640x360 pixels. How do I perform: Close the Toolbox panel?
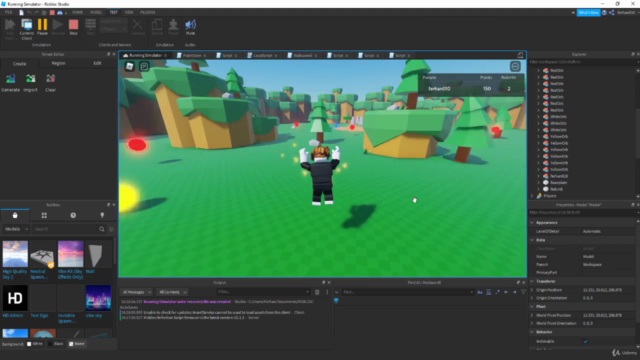pyautogui.click(x=114, y=205)
